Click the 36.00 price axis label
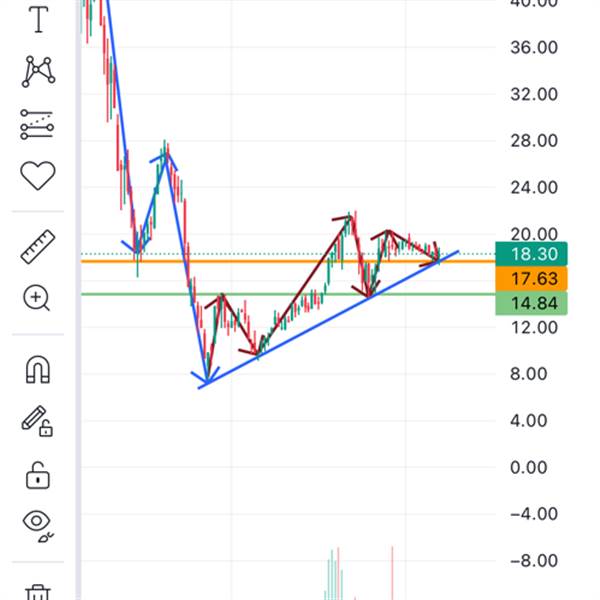This screenshot has height=600, width=600. coord(534,47)
